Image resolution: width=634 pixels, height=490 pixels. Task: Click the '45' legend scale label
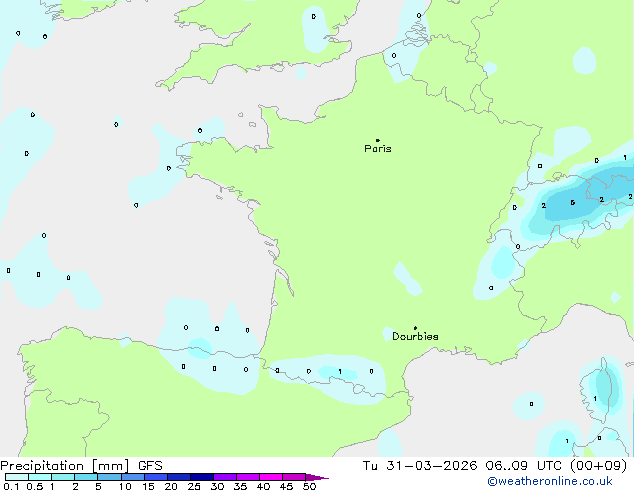[286, 486]
